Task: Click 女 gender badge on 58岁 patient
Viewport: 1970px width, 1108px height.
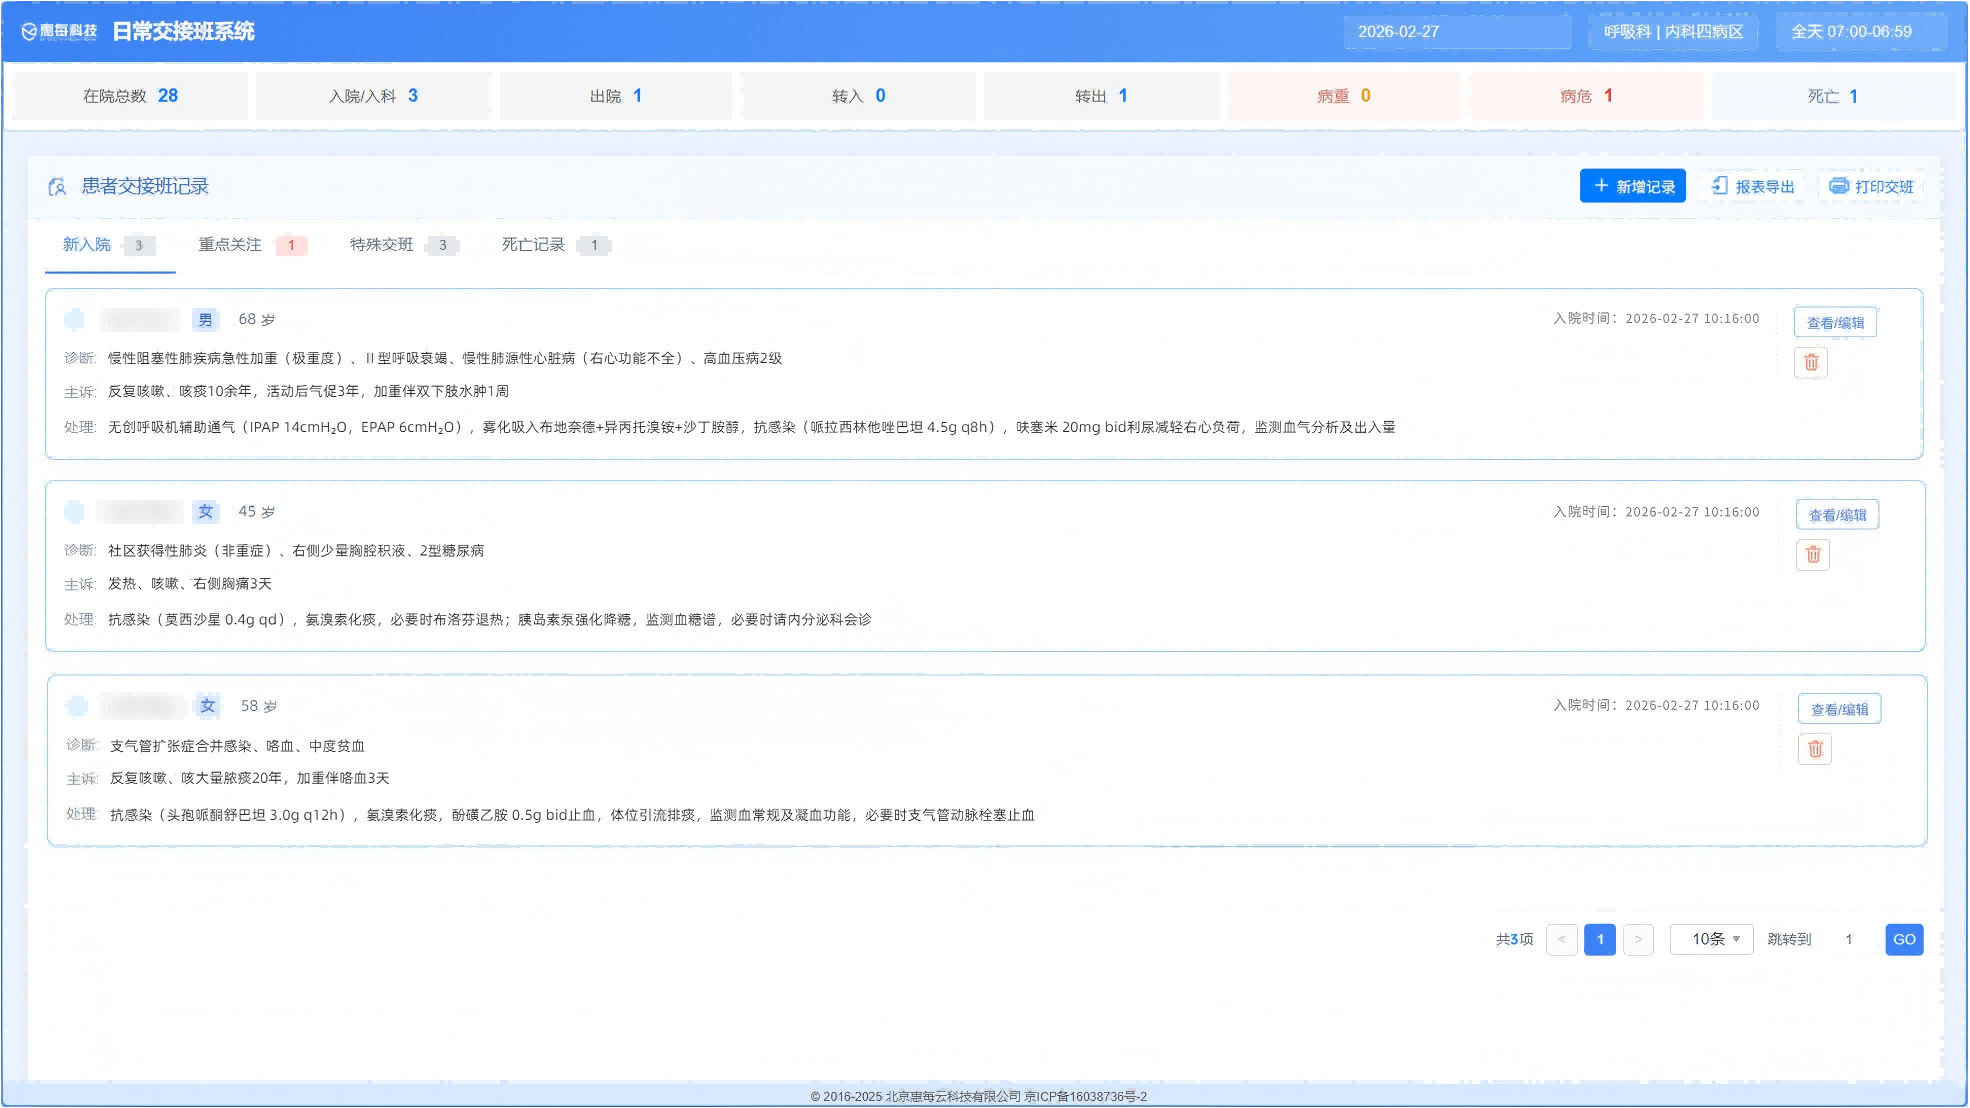Action: [207, 706]
